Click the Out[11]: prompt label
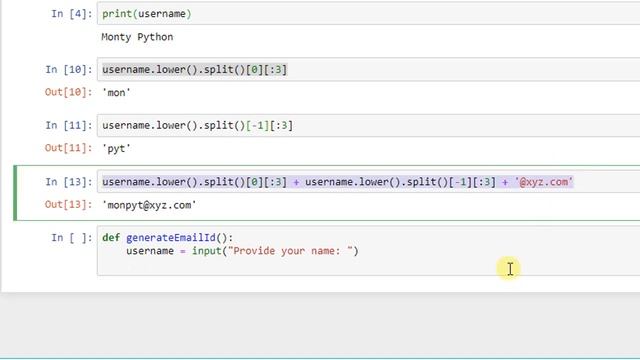The height and width of the screenshot is (360, 640). pos(69,148)
